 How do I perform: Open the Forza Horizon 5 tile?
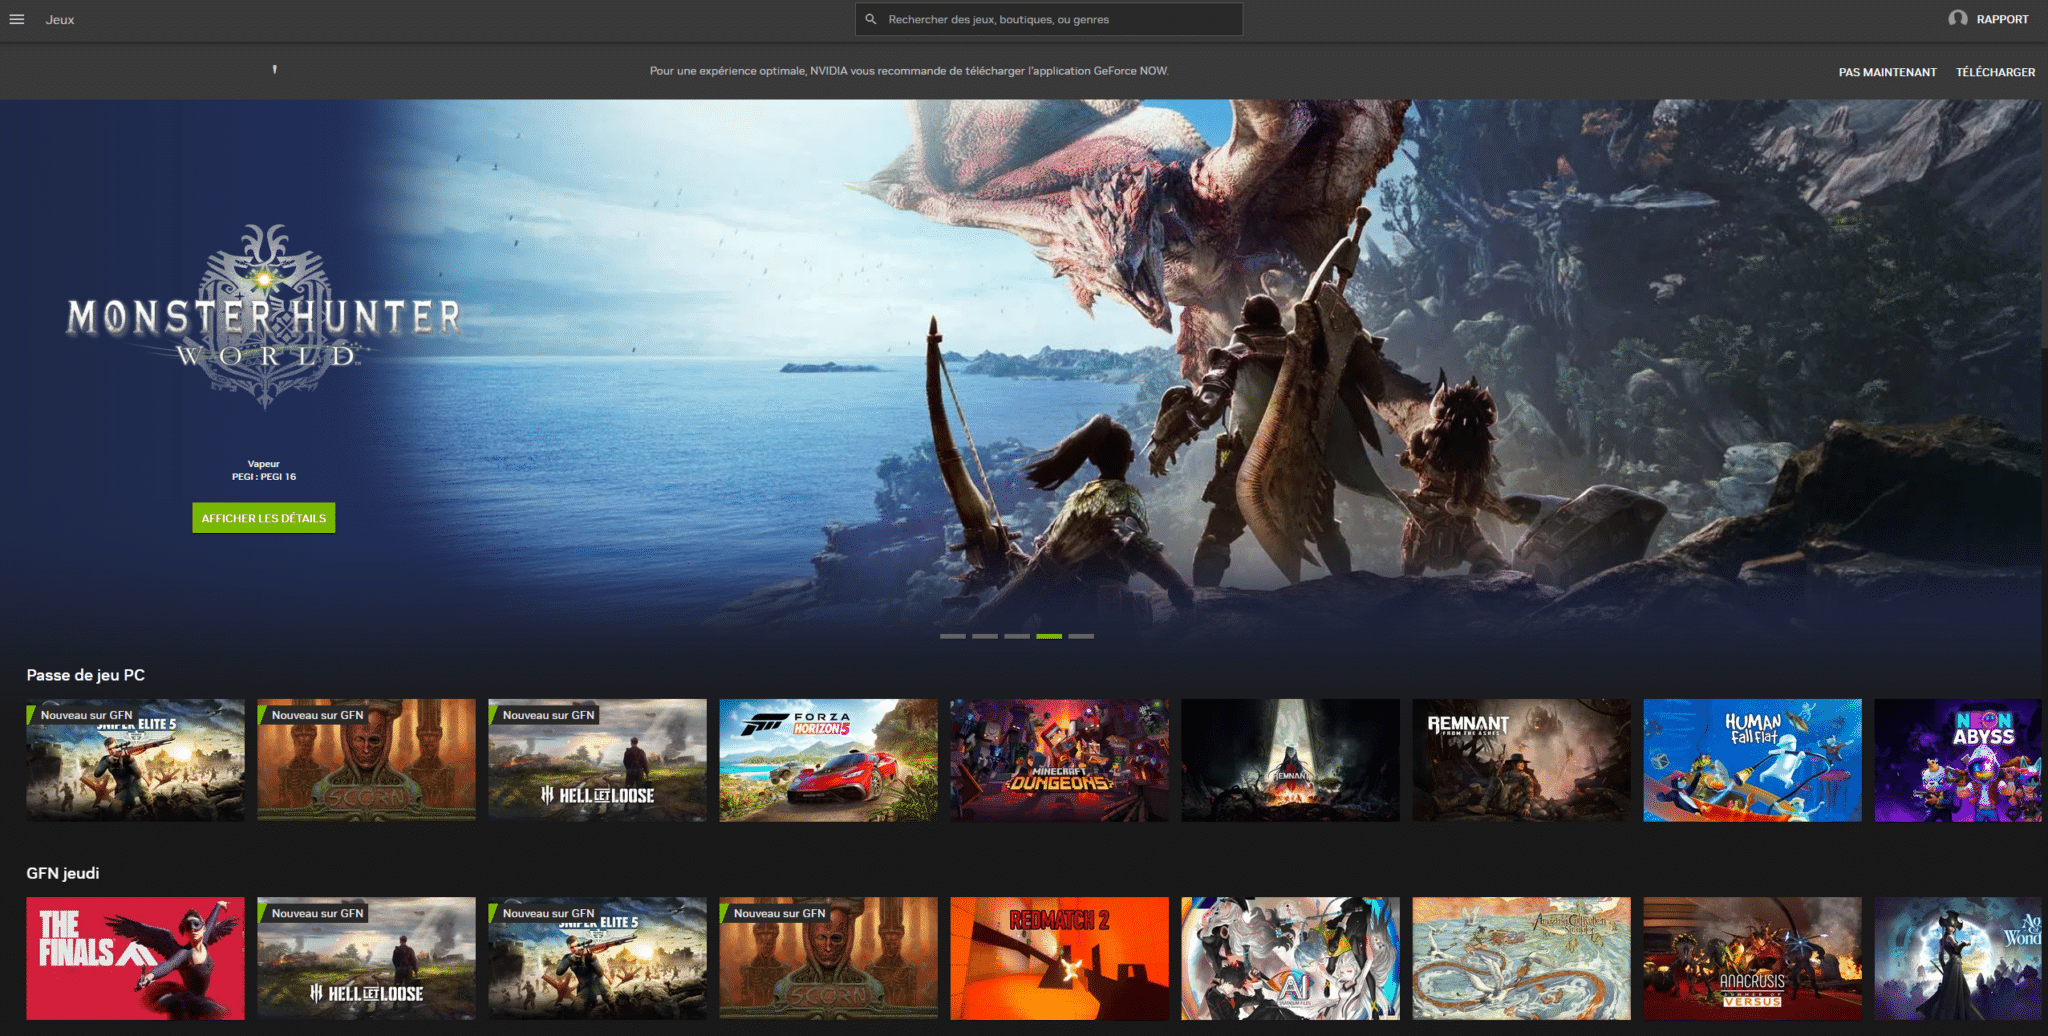(x=828, y=760)
